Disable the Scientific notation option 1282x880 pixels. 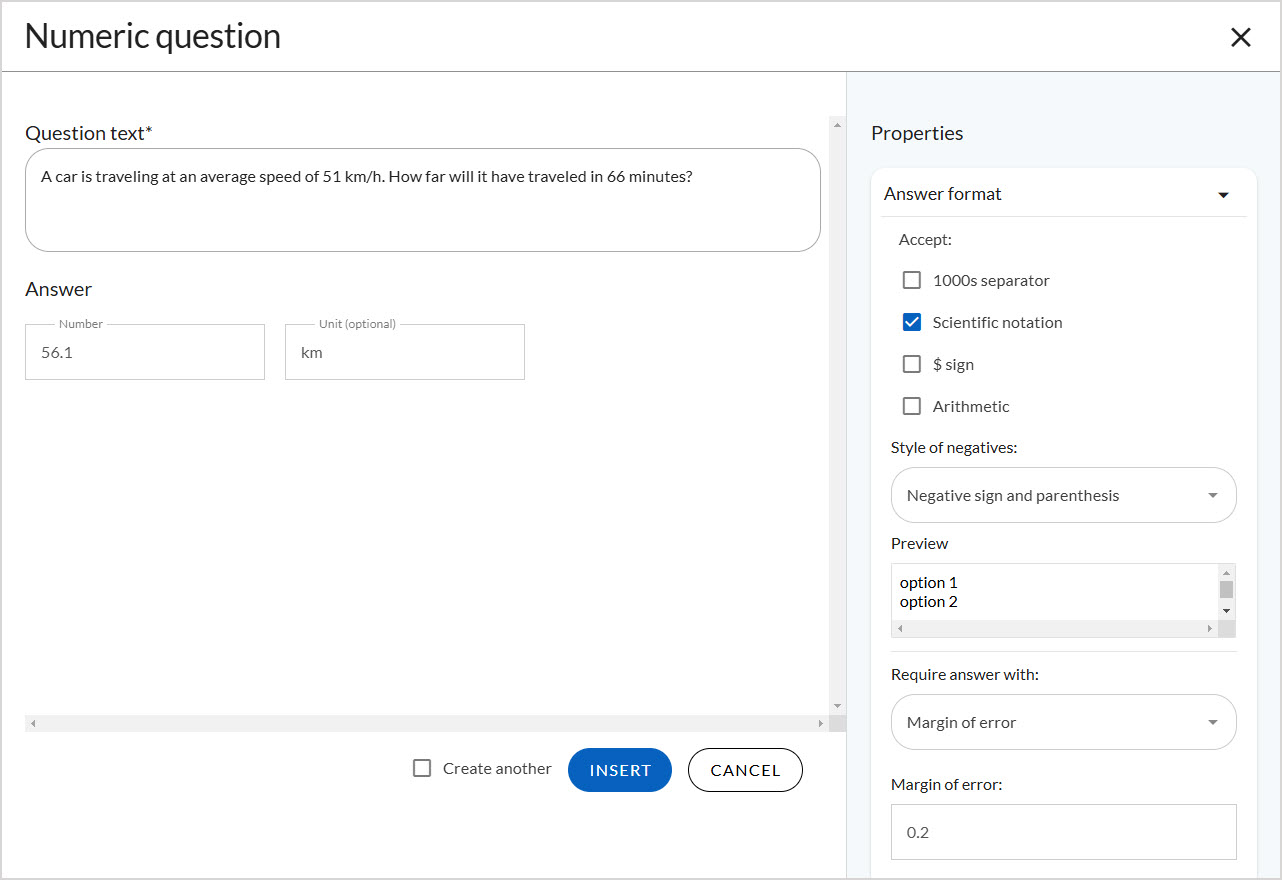(x=911, y=322)
